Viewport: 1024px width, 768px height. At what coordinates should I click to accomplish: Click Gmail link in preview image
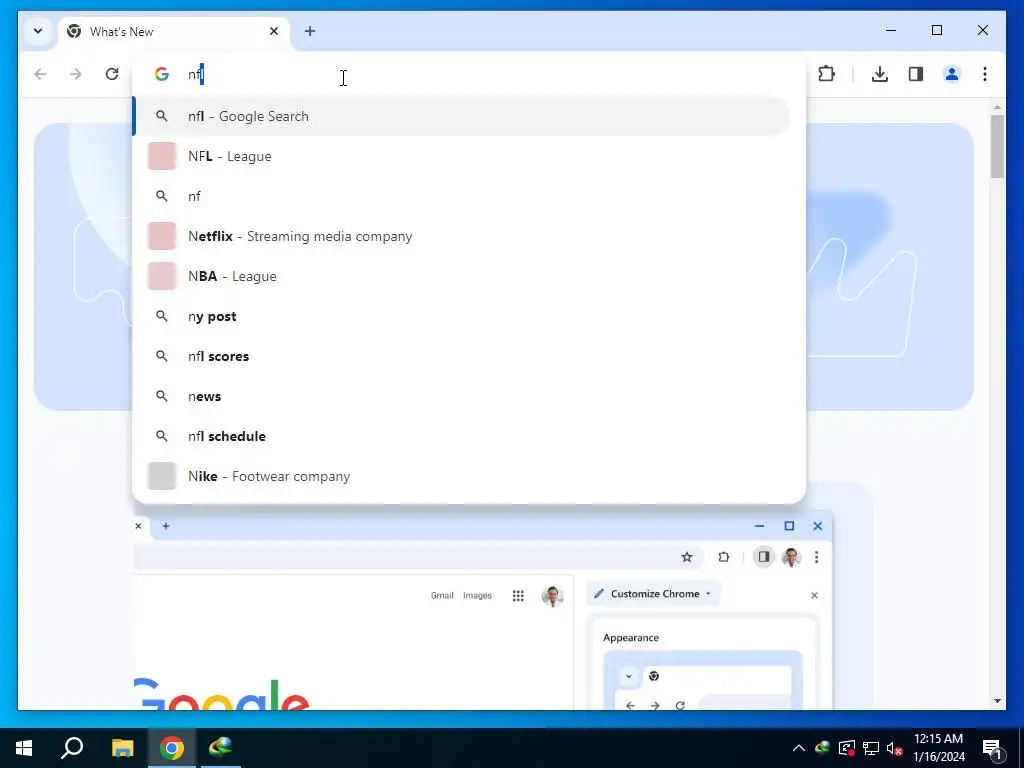click(442, 596)
